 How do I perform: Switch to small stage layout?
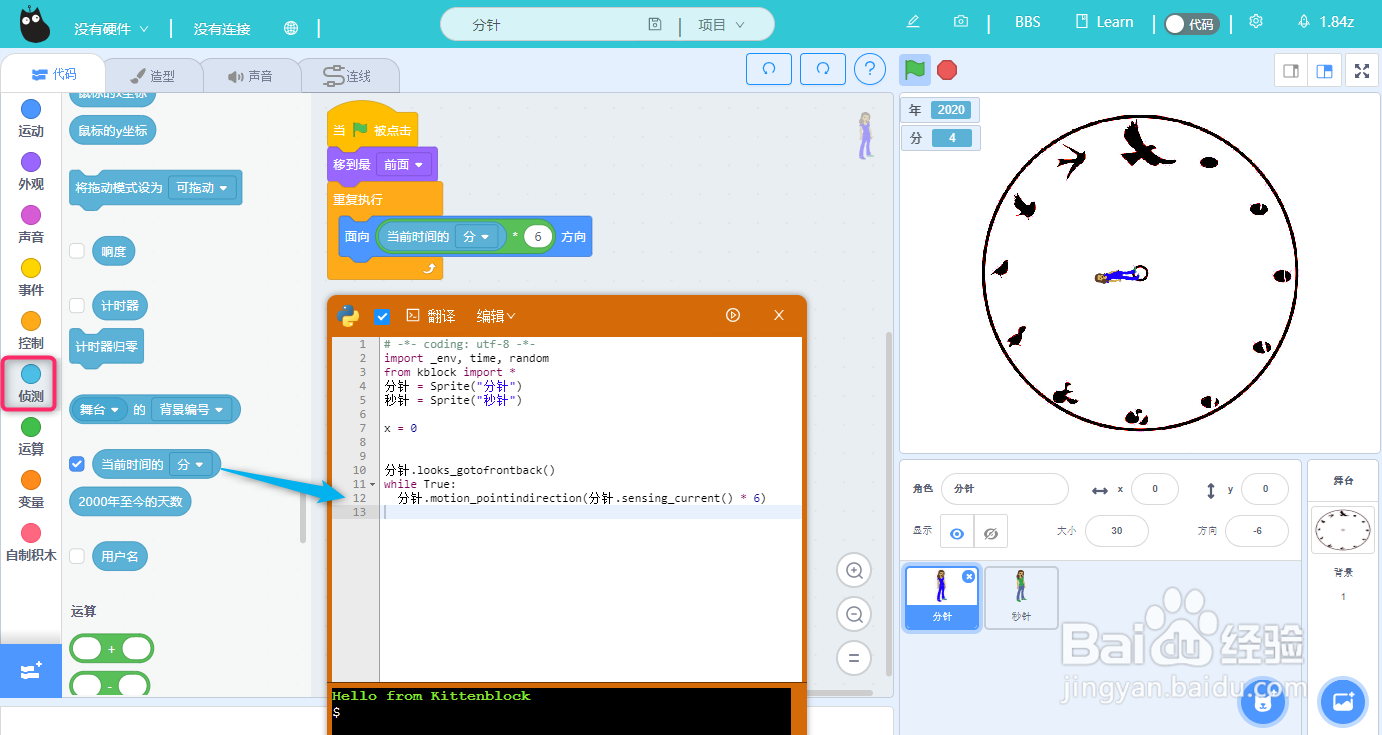[1291, 71]
